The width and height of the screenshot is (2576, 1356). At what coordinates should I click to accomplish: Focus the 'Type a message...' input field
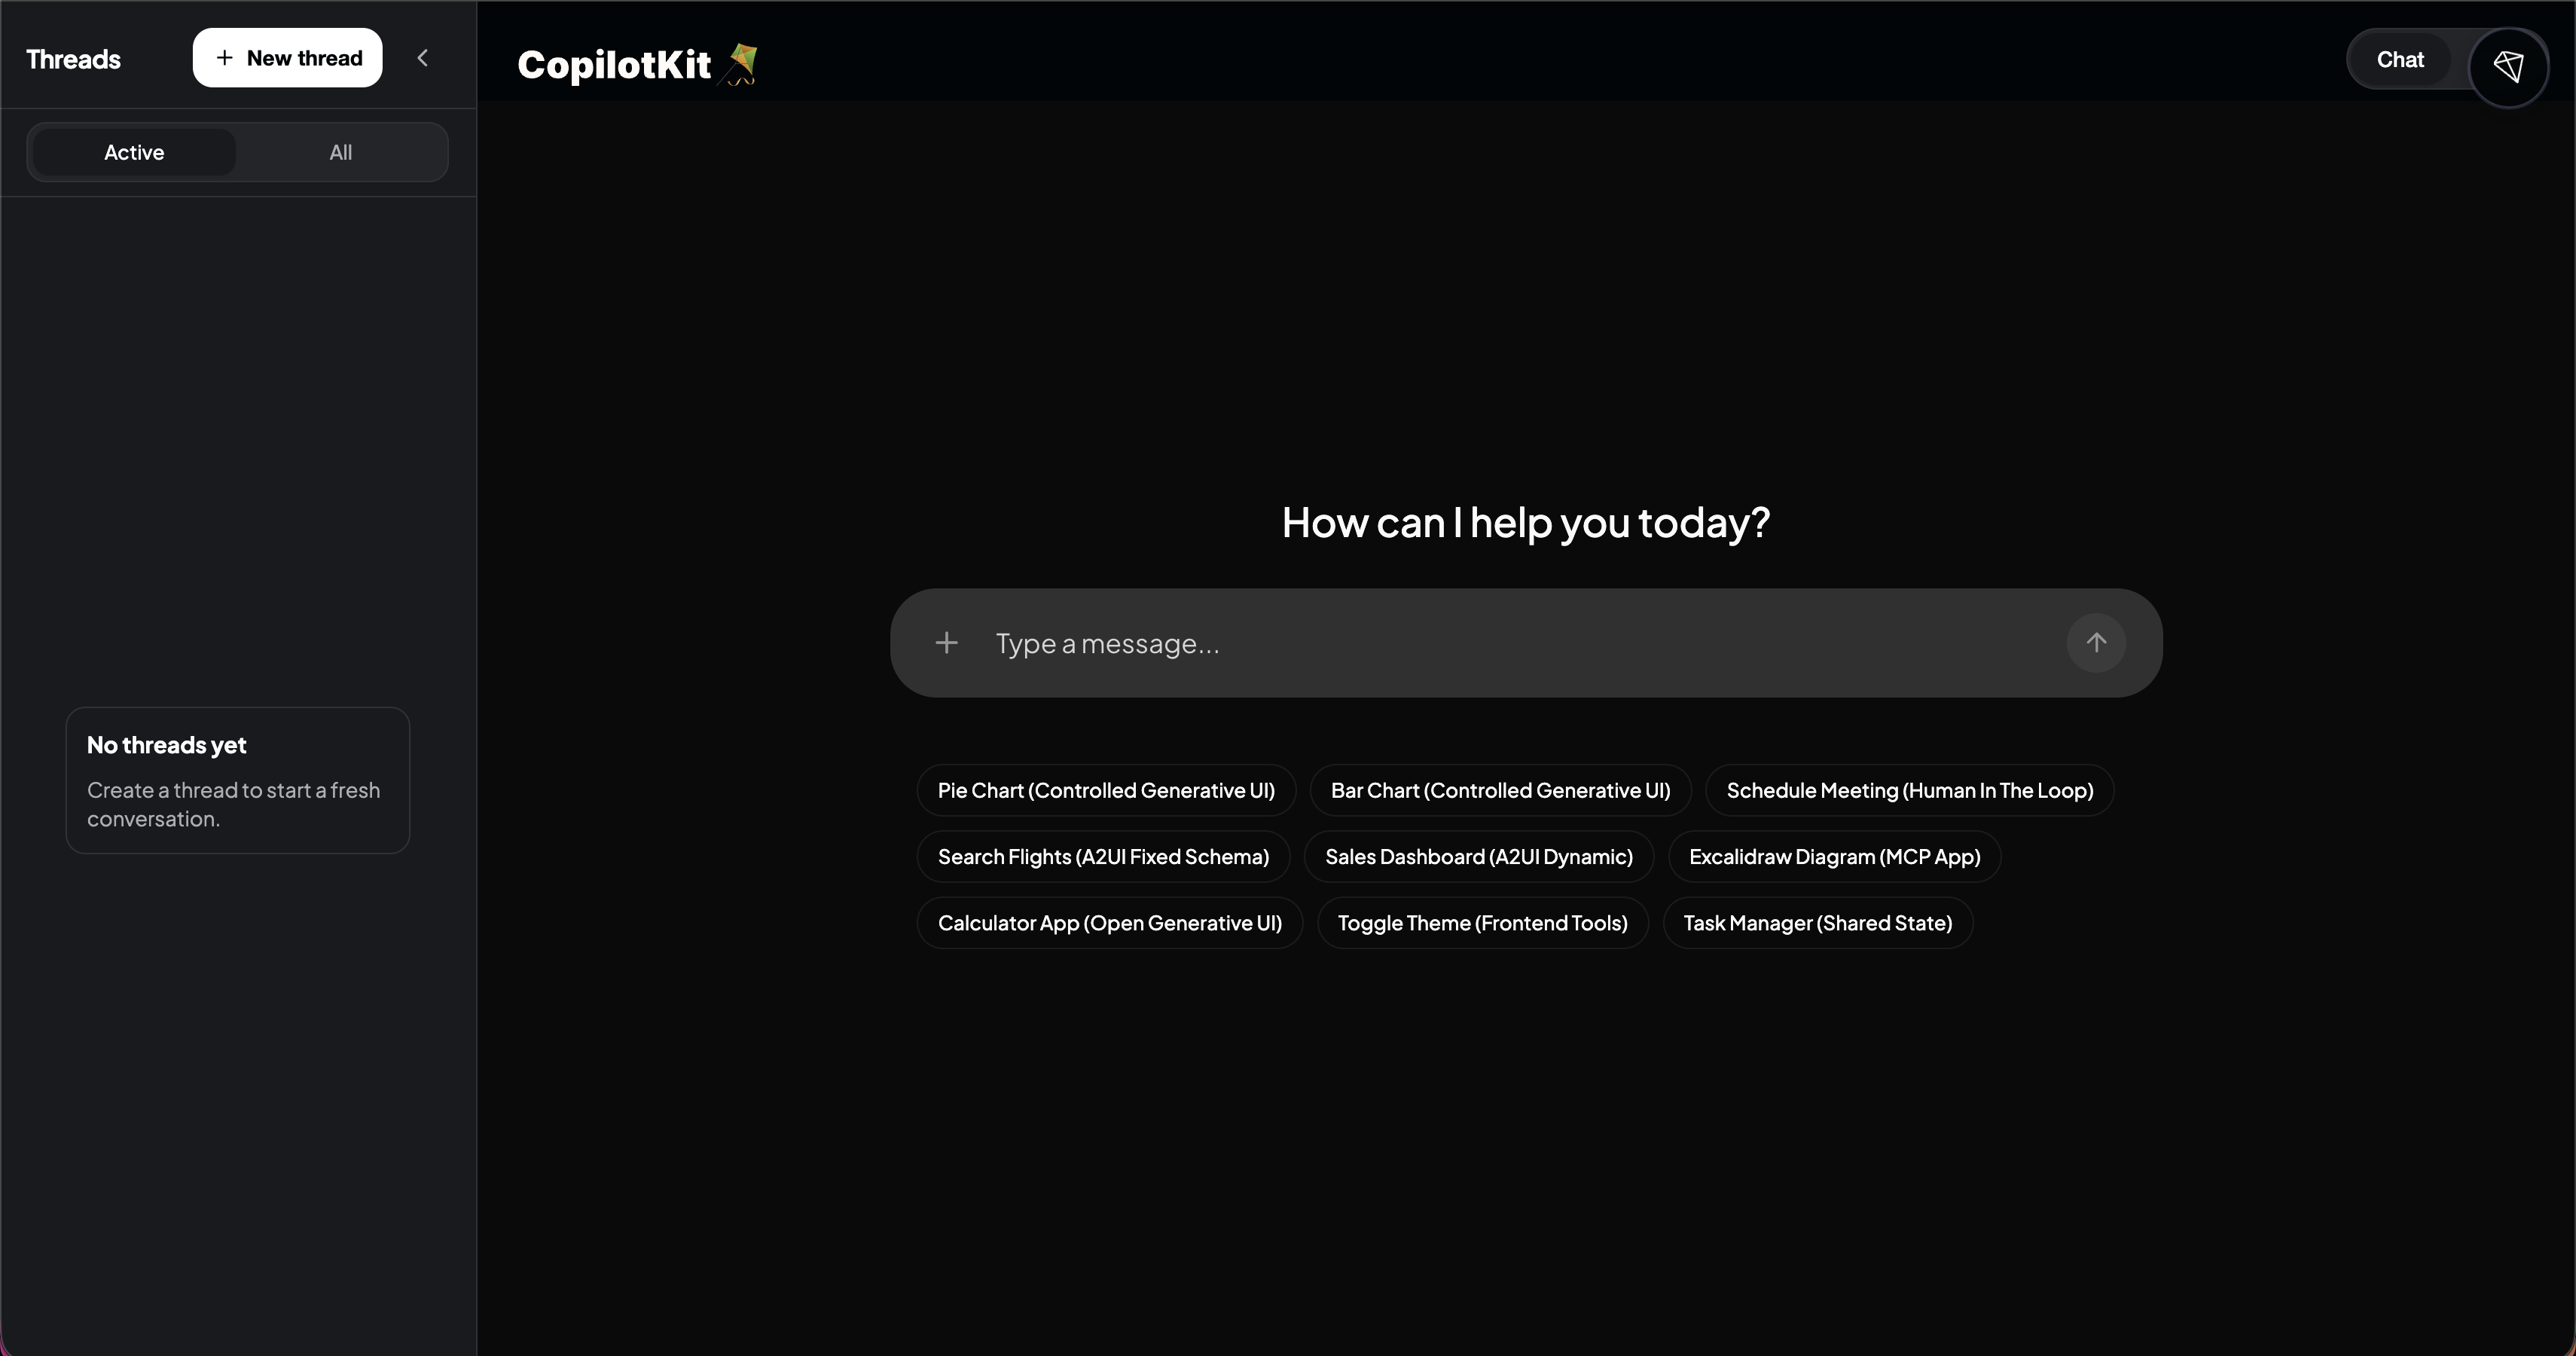[x=1520, y=643]
